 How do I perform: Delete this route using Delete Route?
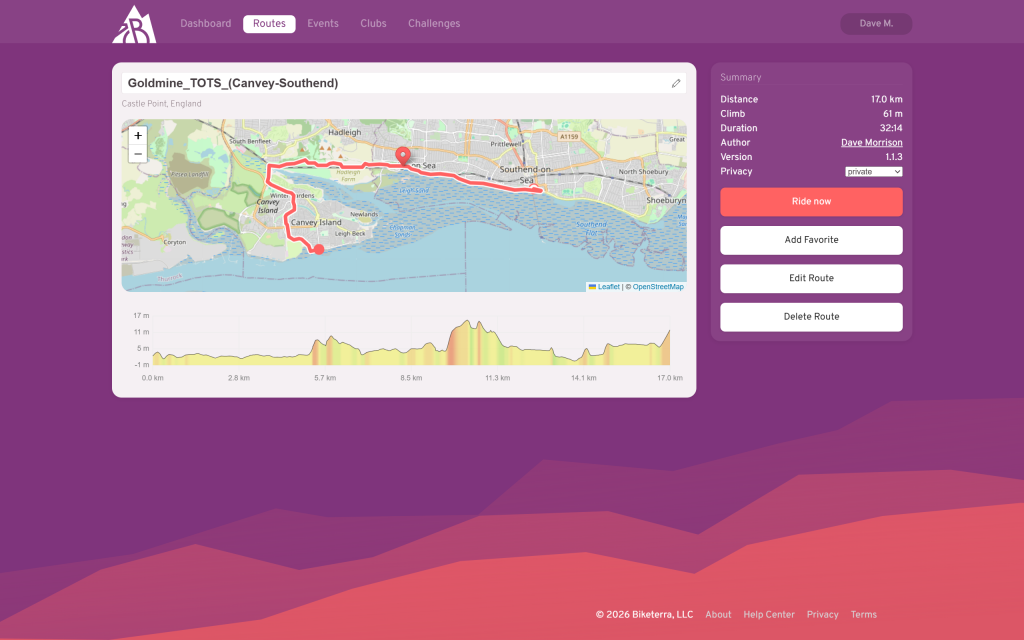pos(811,317)
